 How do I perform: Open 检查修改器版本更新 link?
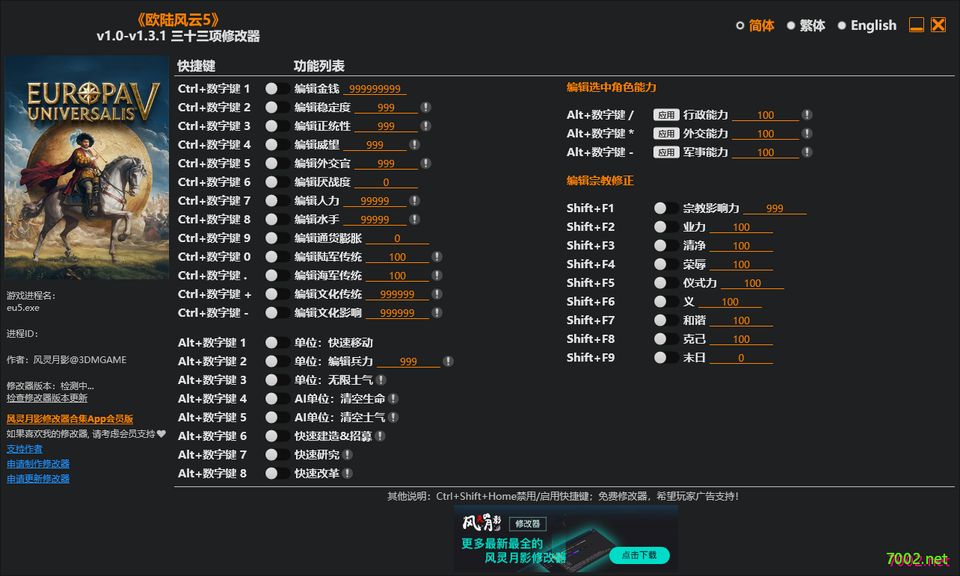click(47, 398)
